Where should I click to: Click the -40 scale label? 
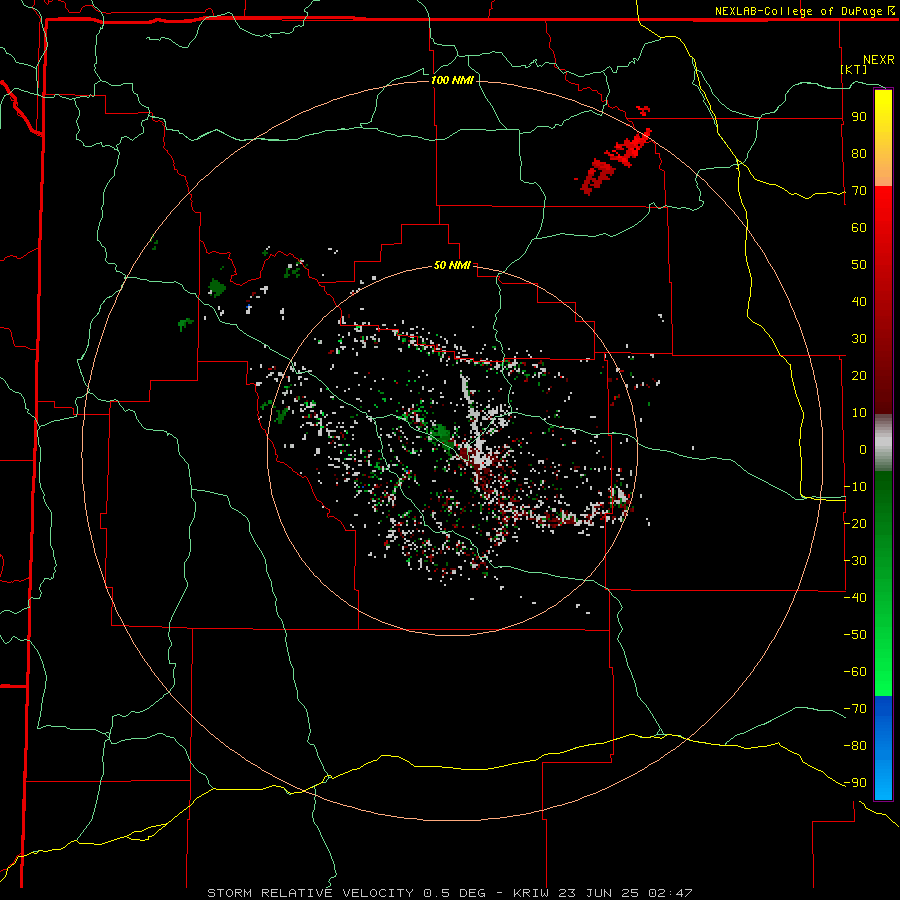pyautogui.click(x=855, y=598)
